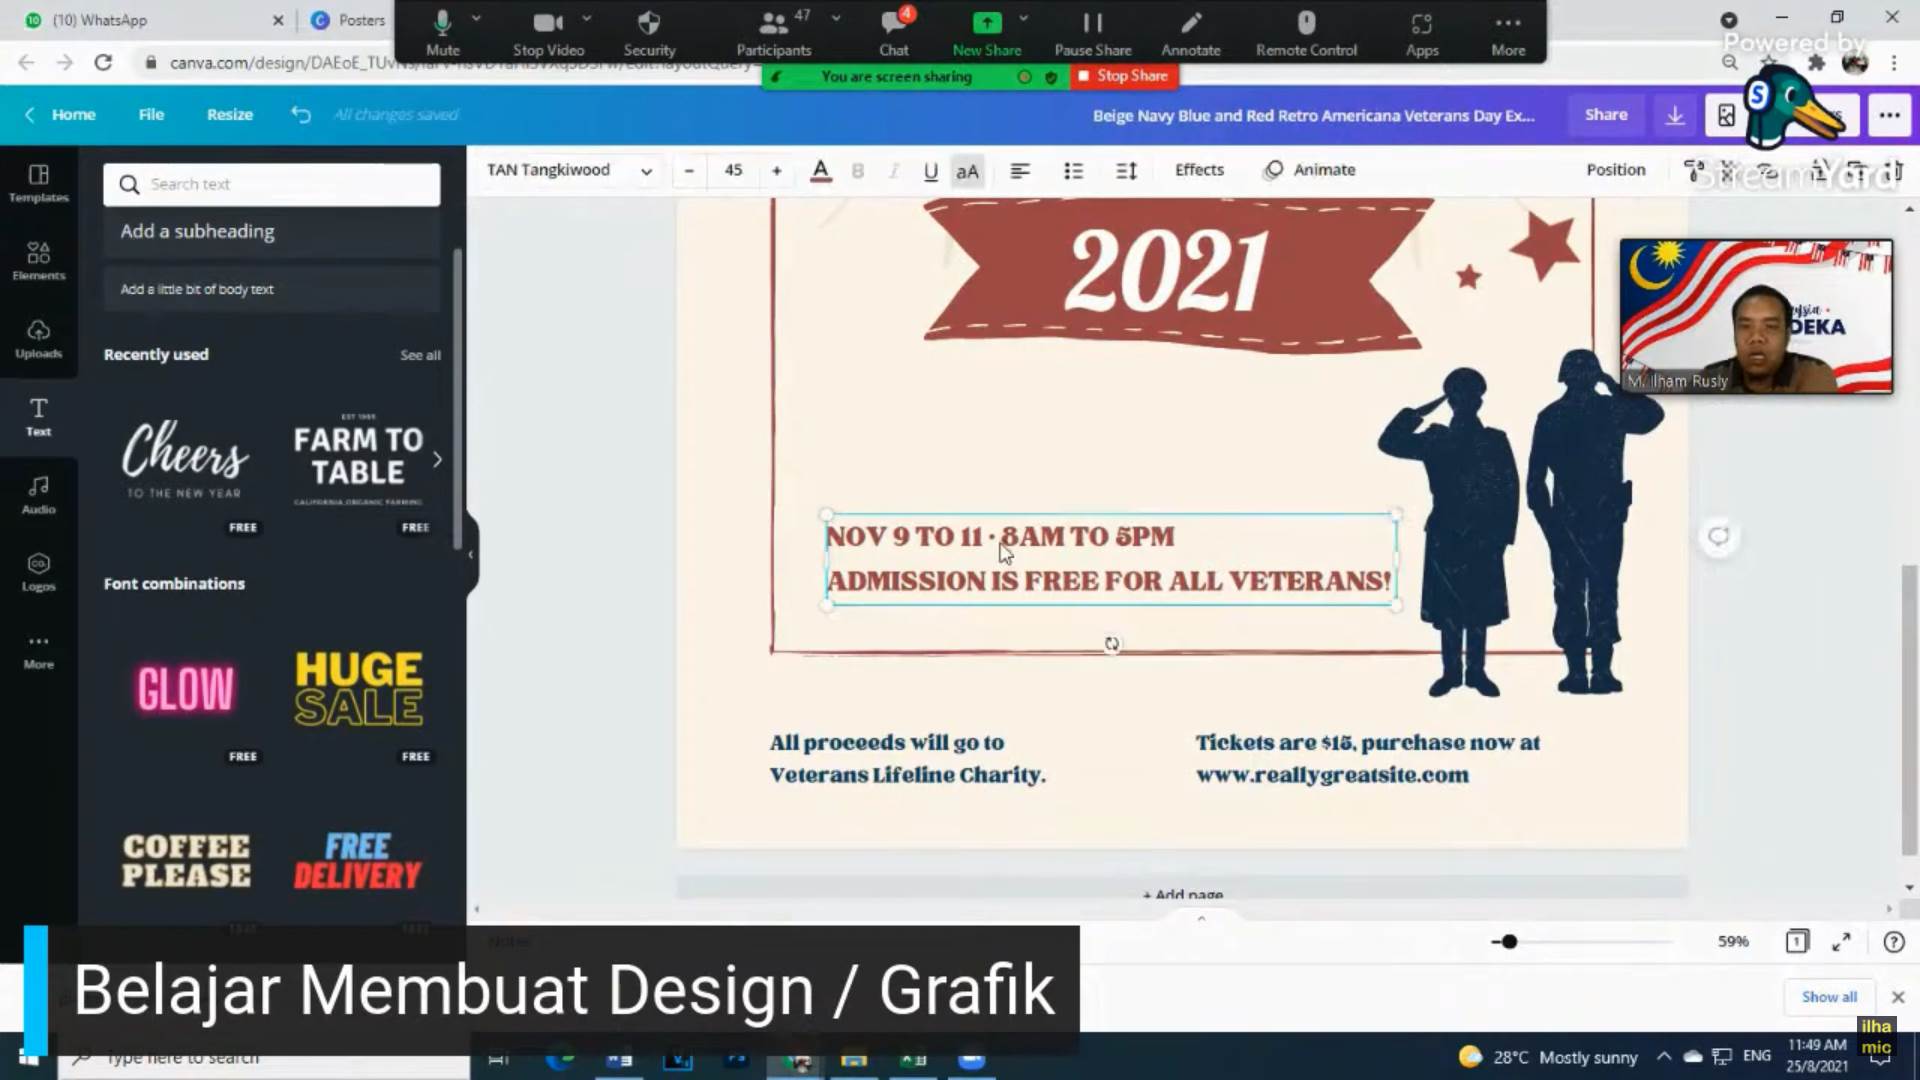The image size is (1920, 1080).
Task: Toggle bulleted list formatting
Action: coord(1073,171)
